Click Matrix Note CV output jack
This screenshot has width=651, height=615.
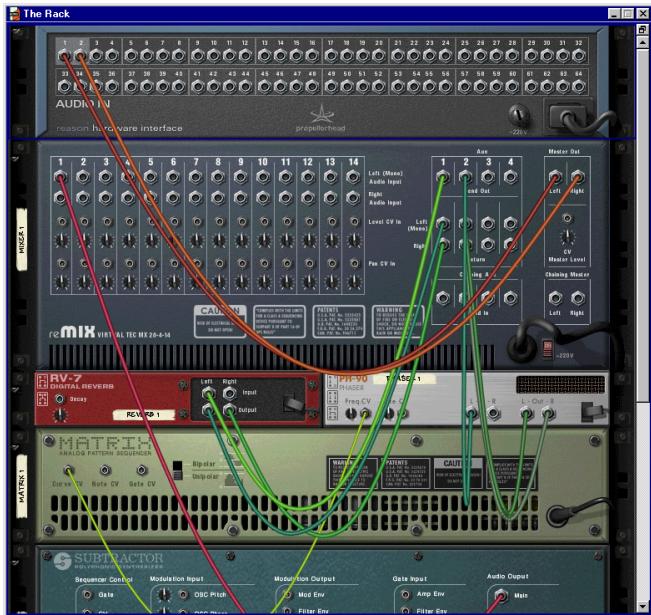tap(105, 470)
